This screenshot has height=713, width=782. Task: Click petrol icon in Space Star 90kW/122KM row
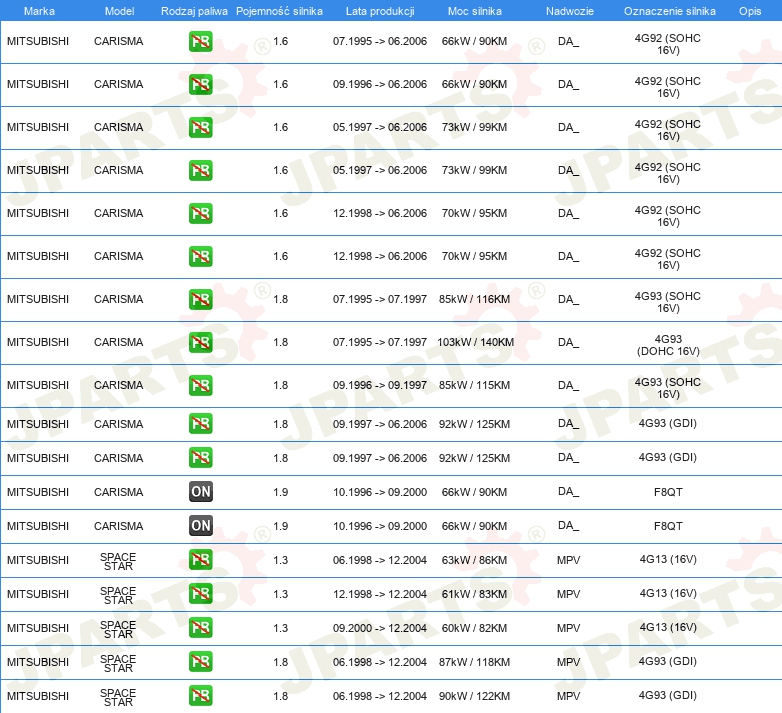click(x=200, y=696)
